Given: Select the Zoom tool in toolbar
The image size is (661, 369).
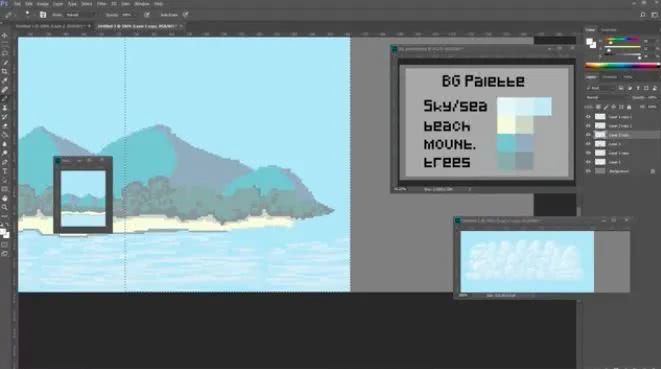Looking at the screenshot, I should tap(5, 207).
